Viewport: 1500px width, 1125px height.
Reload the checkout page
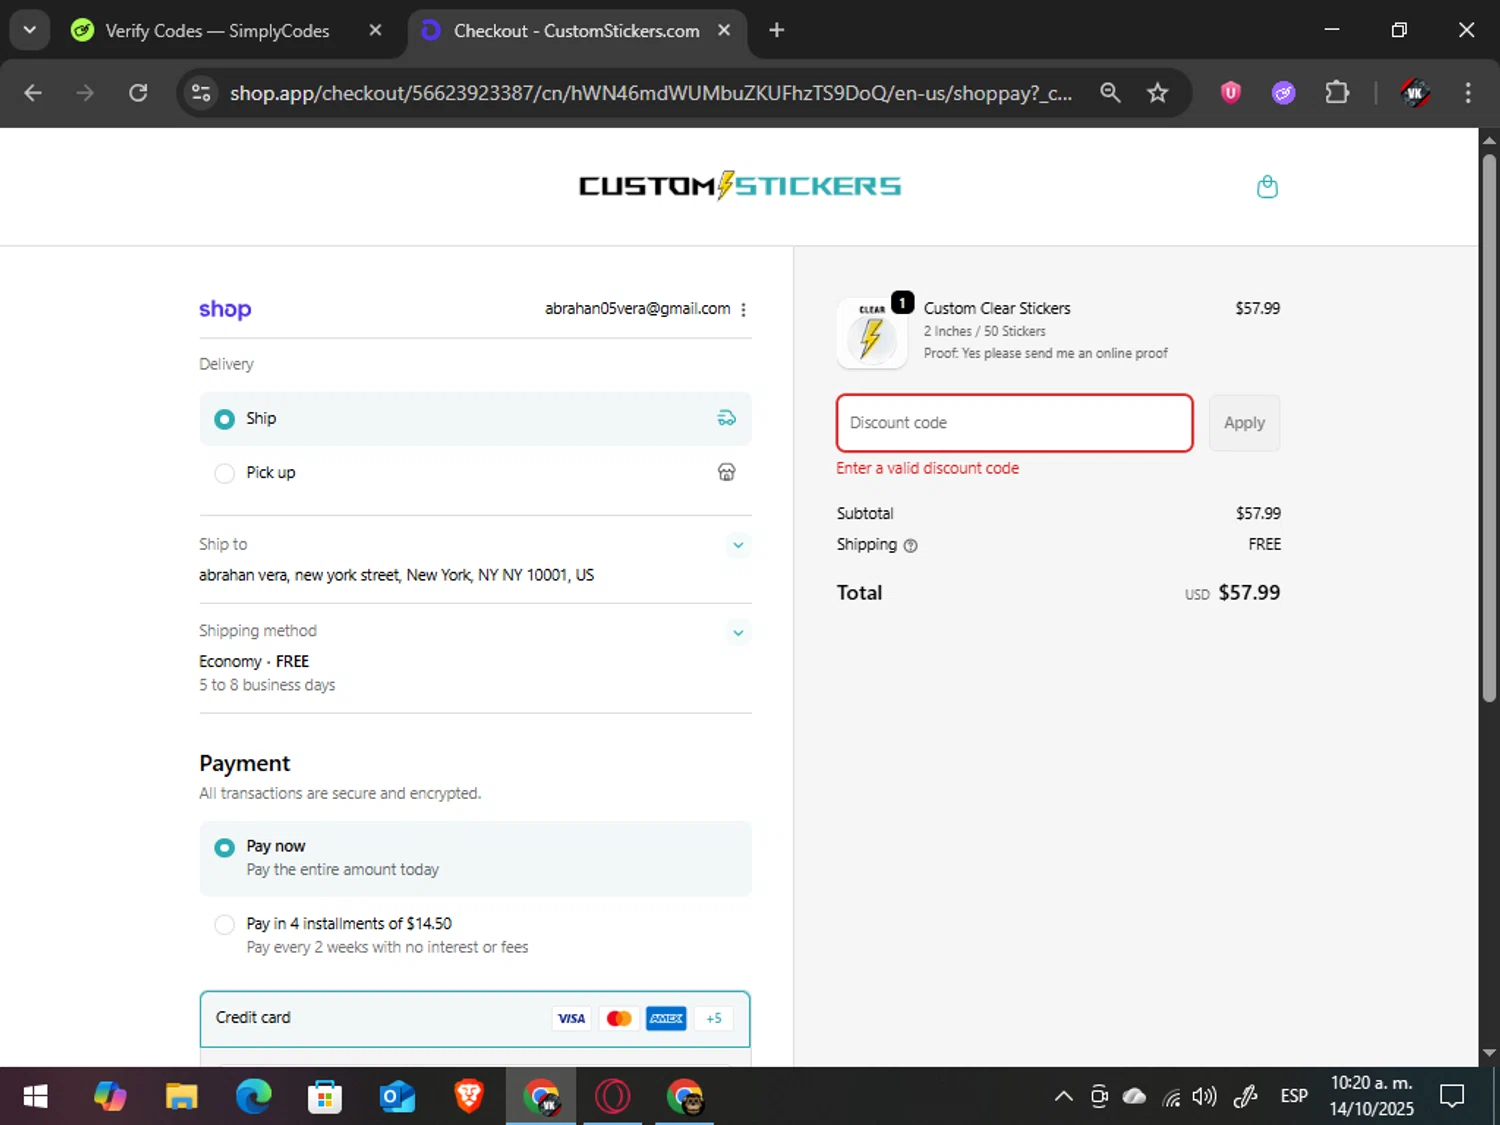[138, 93]
